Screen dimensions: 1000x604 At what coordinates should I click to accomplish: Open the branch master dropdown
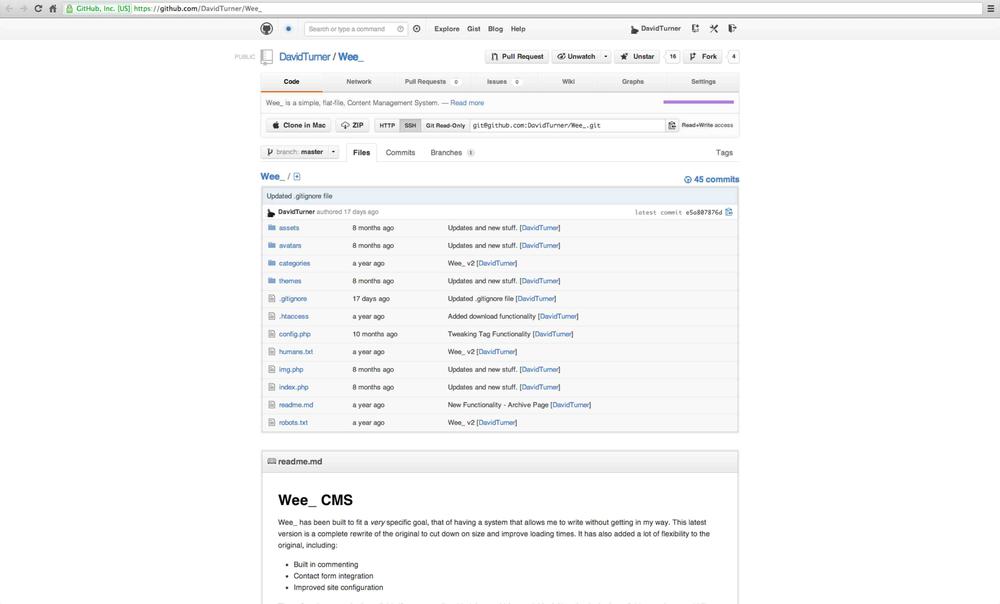click(x=300, y=152)
